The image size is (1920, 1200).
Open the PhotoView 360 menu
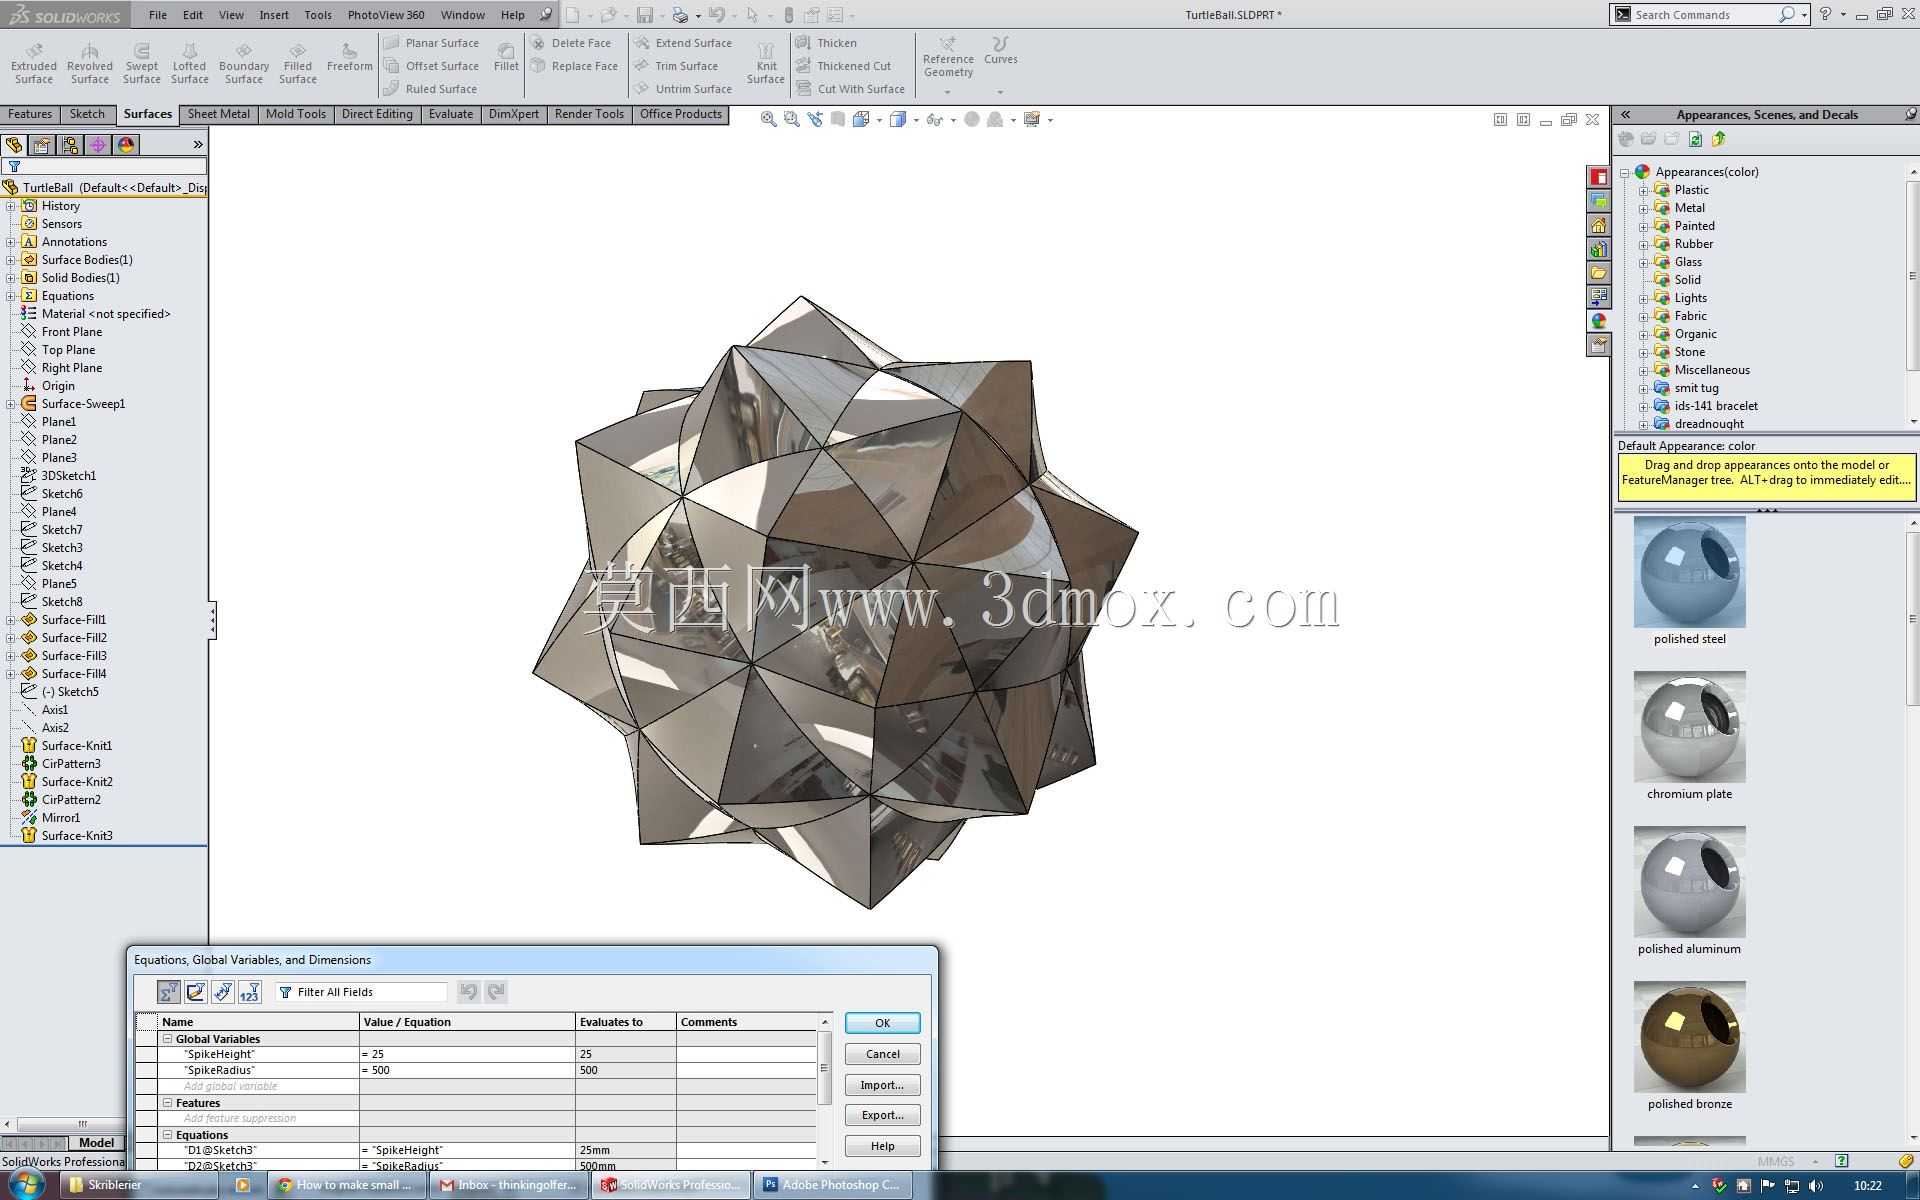(x=386, y=15)
